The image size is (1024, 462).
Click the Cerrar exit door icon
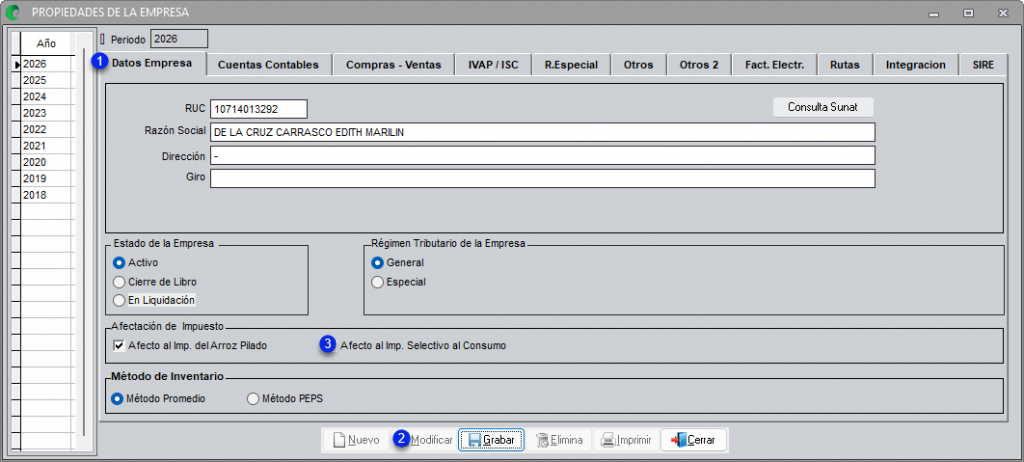pyautogui.click(x=679, y=440)
